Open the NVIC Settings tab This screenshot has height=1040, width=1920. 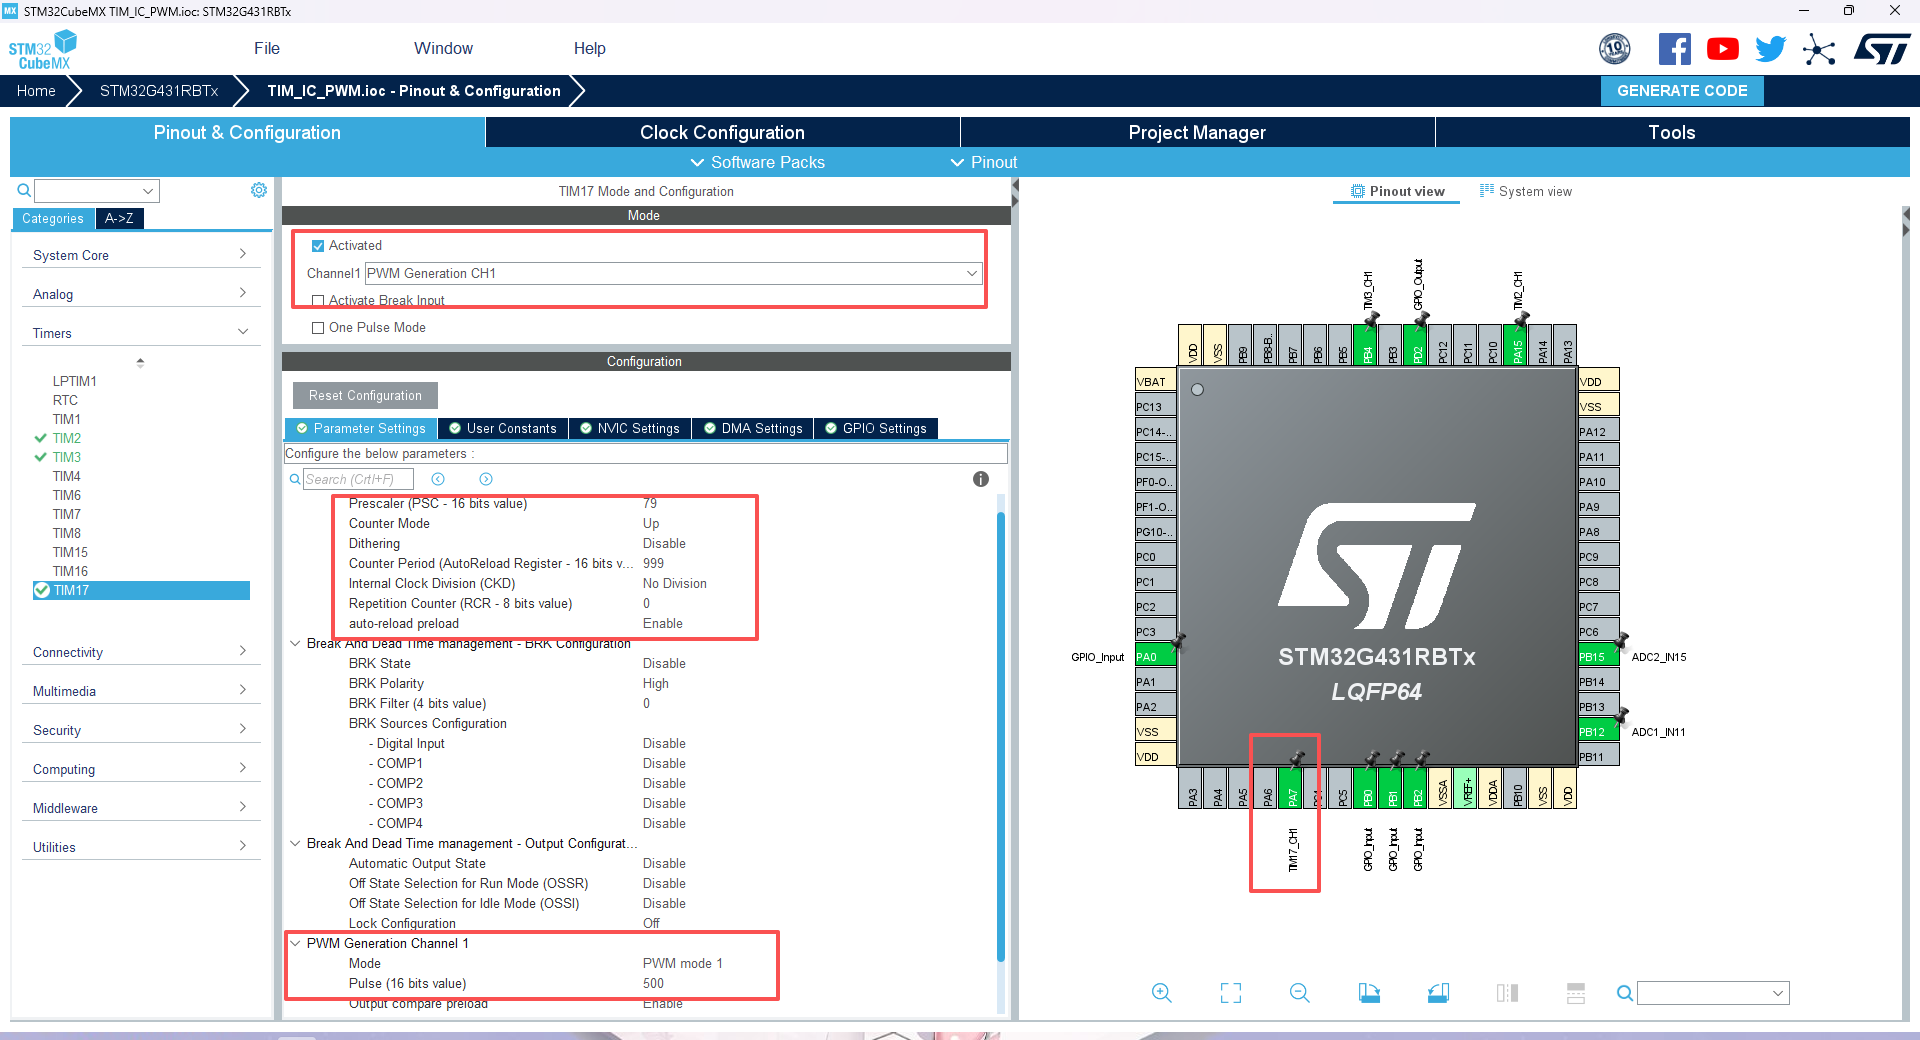[629, 428]
